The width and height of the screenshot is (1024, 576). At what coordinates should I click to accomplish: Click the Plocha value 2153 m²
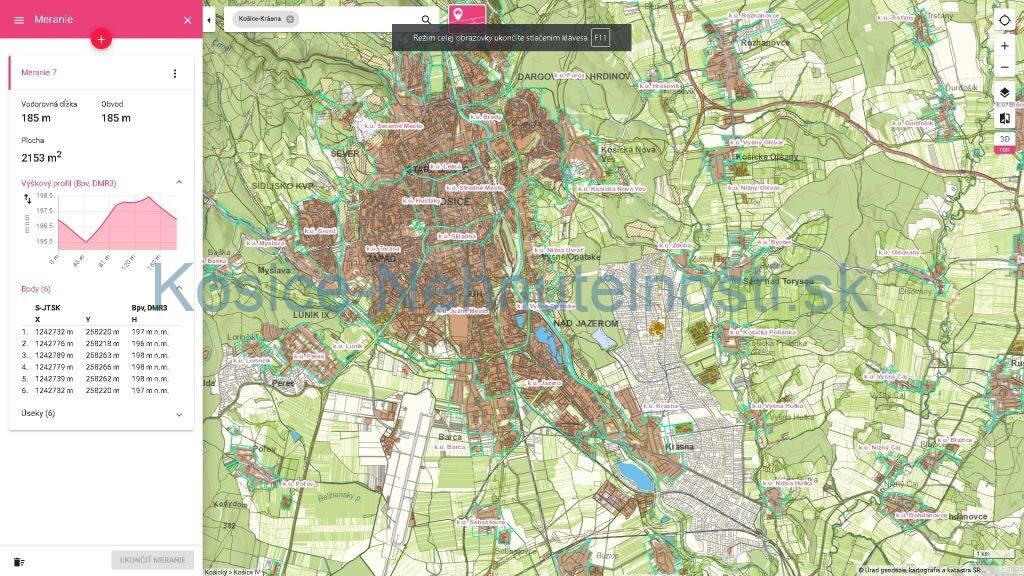41,157
